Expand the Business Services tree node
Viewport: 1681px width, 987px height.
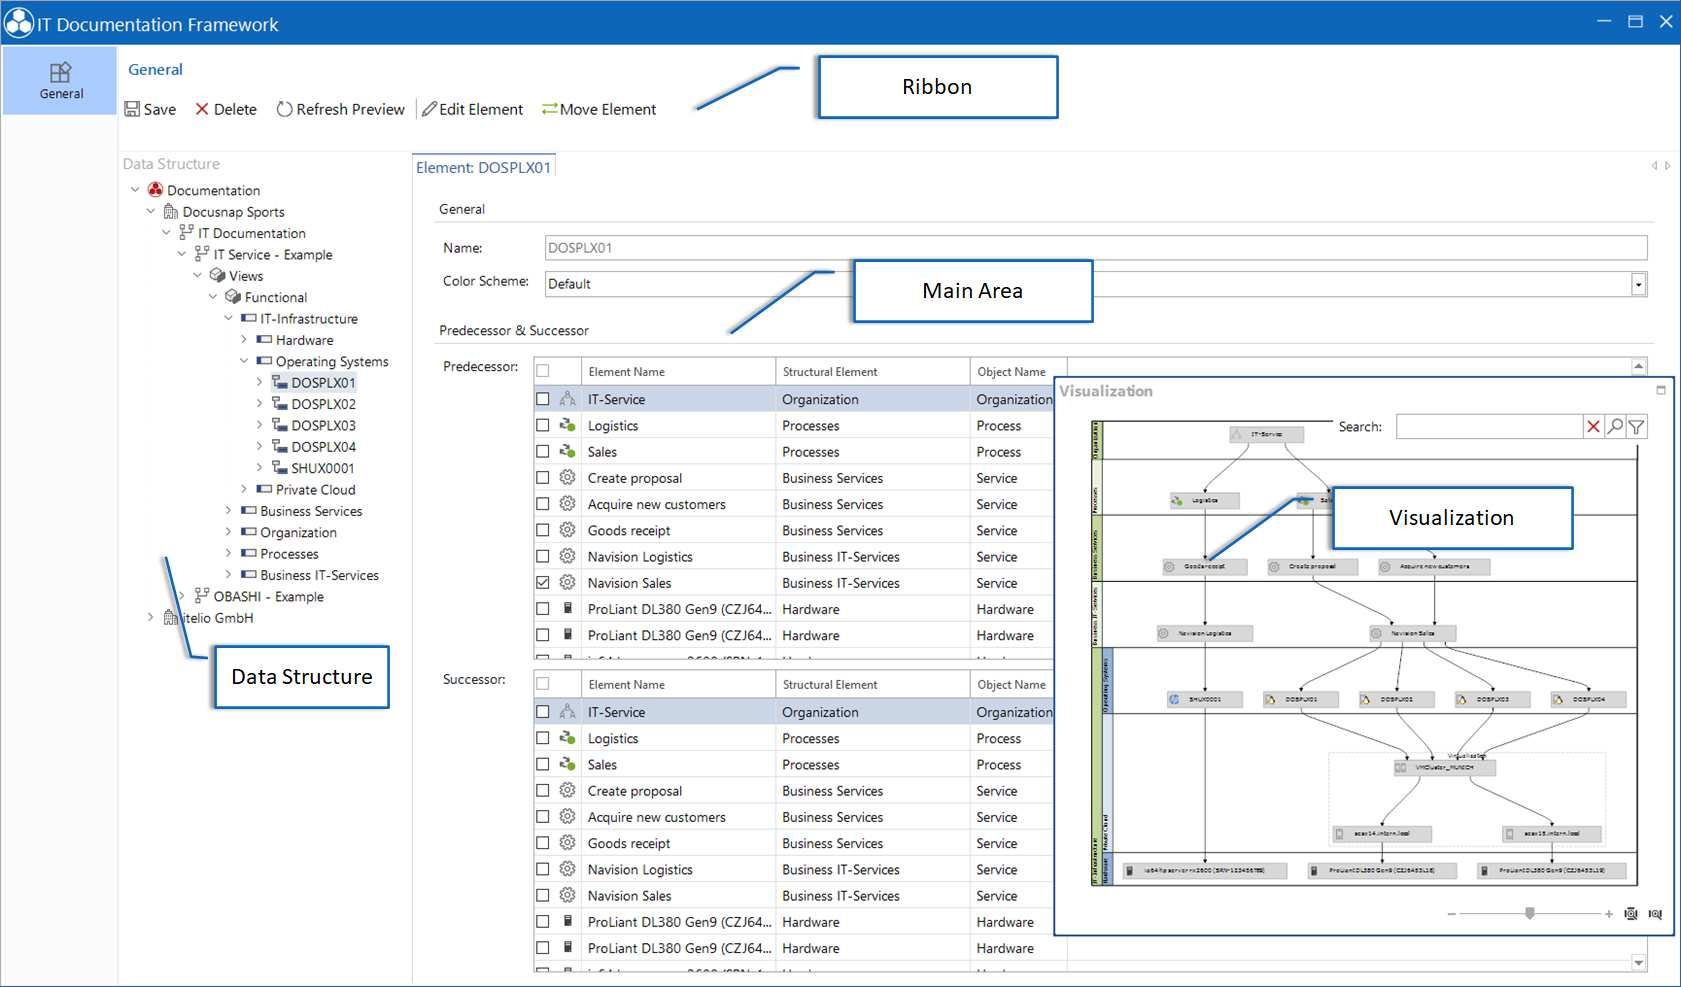click(229, 511)
